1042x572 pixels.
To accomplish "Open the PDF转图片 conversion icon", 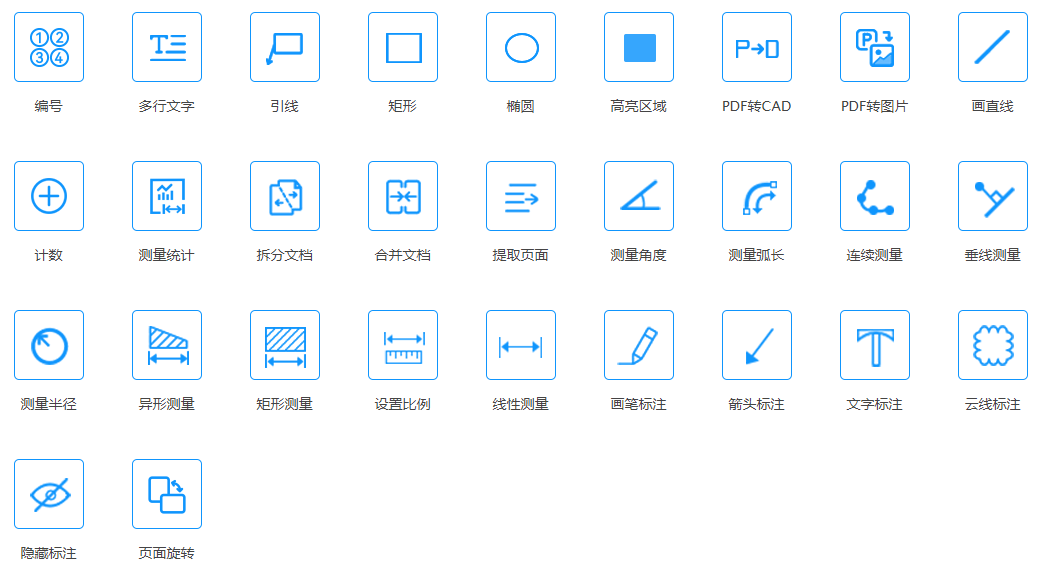I will click(875, 47).
